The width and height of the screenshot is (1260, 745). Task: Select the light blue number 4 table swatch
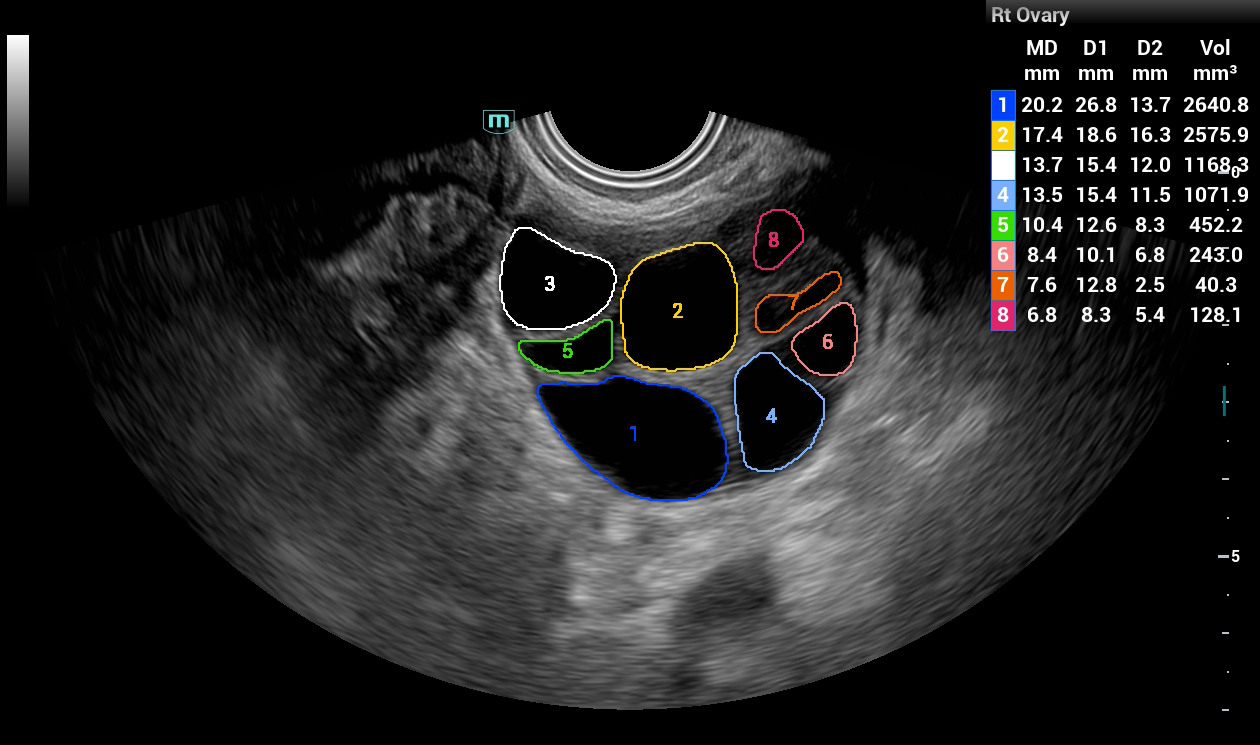(1003, 195)
